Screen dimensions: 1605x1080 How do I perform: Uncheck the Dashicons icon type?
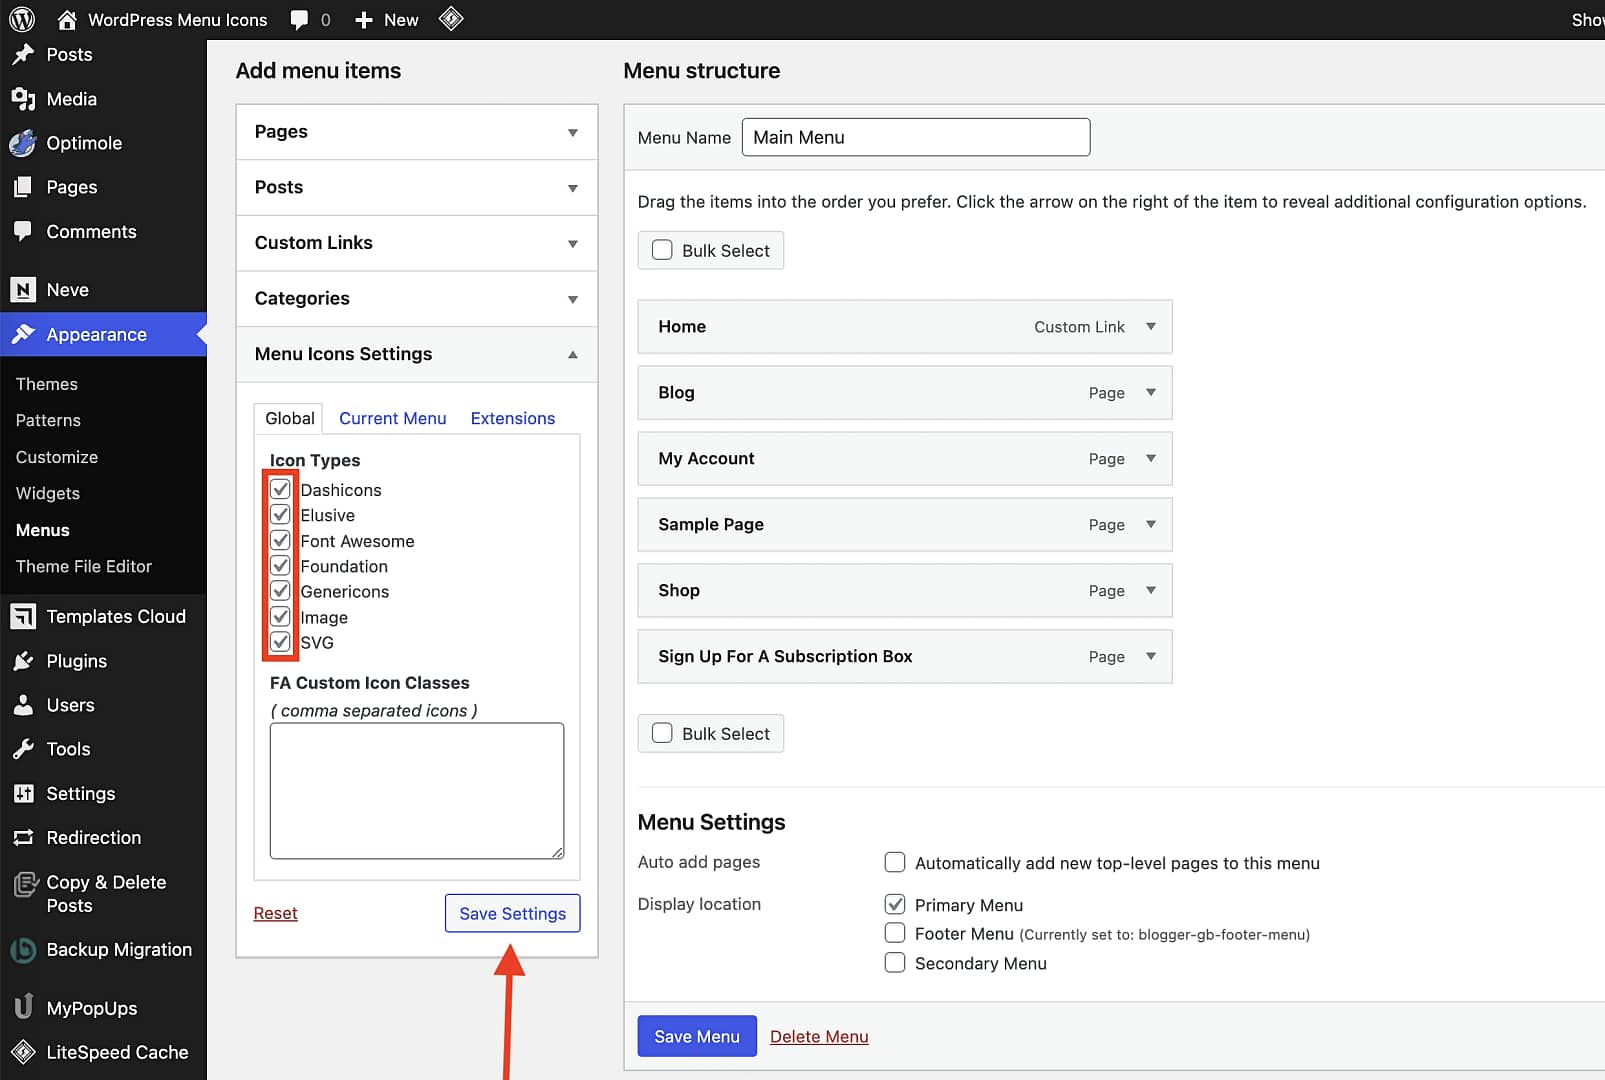point(281,489)
